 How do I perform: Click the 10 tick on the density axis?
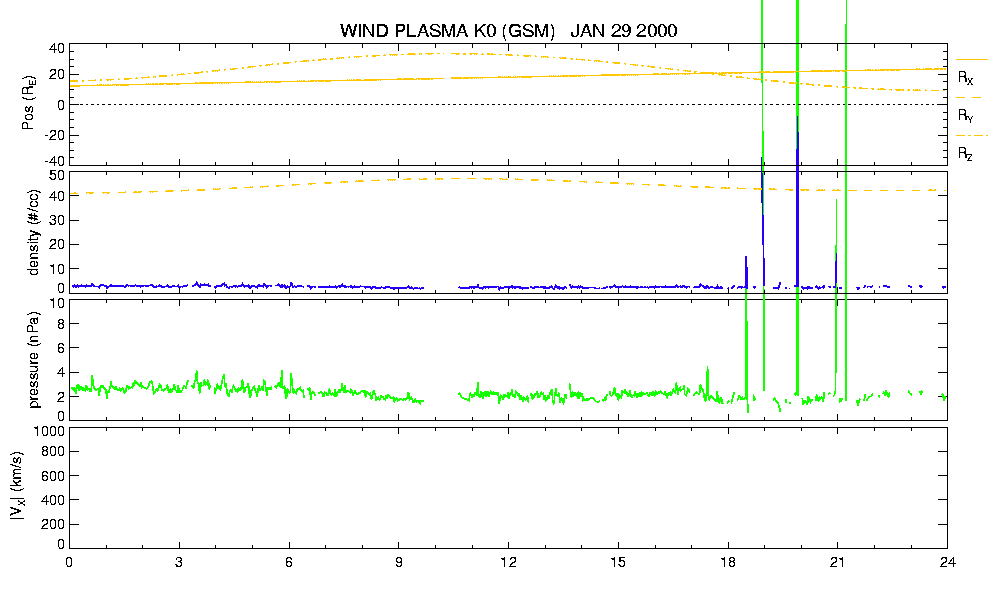point(56,269)
